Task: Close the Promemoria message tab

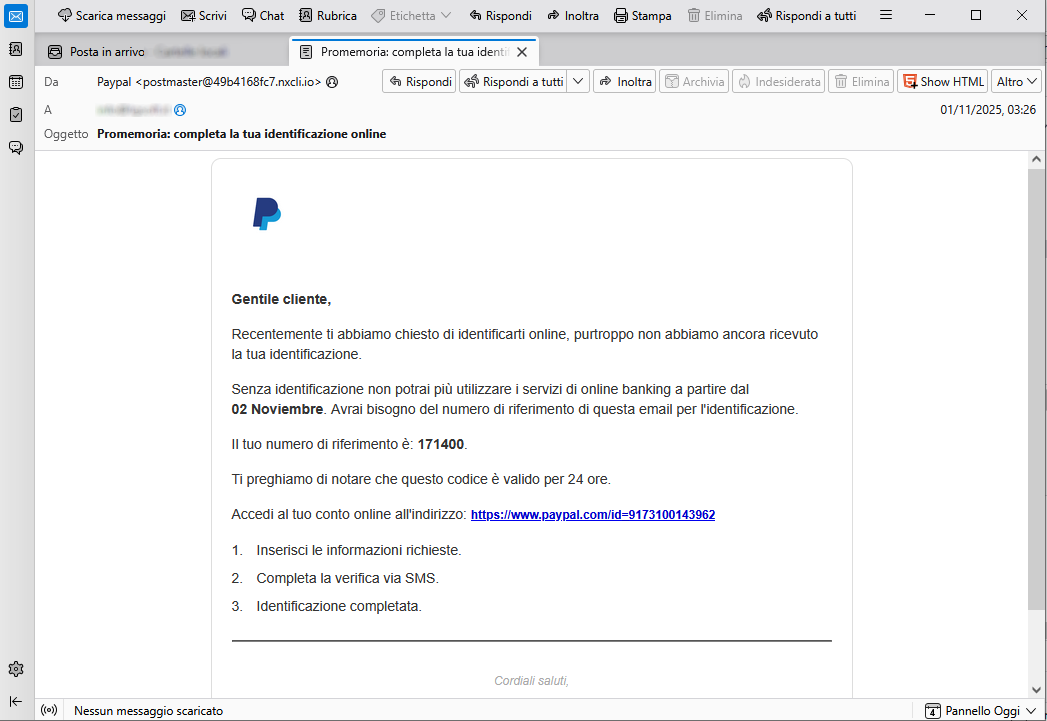Action: [x=521, y=52]
